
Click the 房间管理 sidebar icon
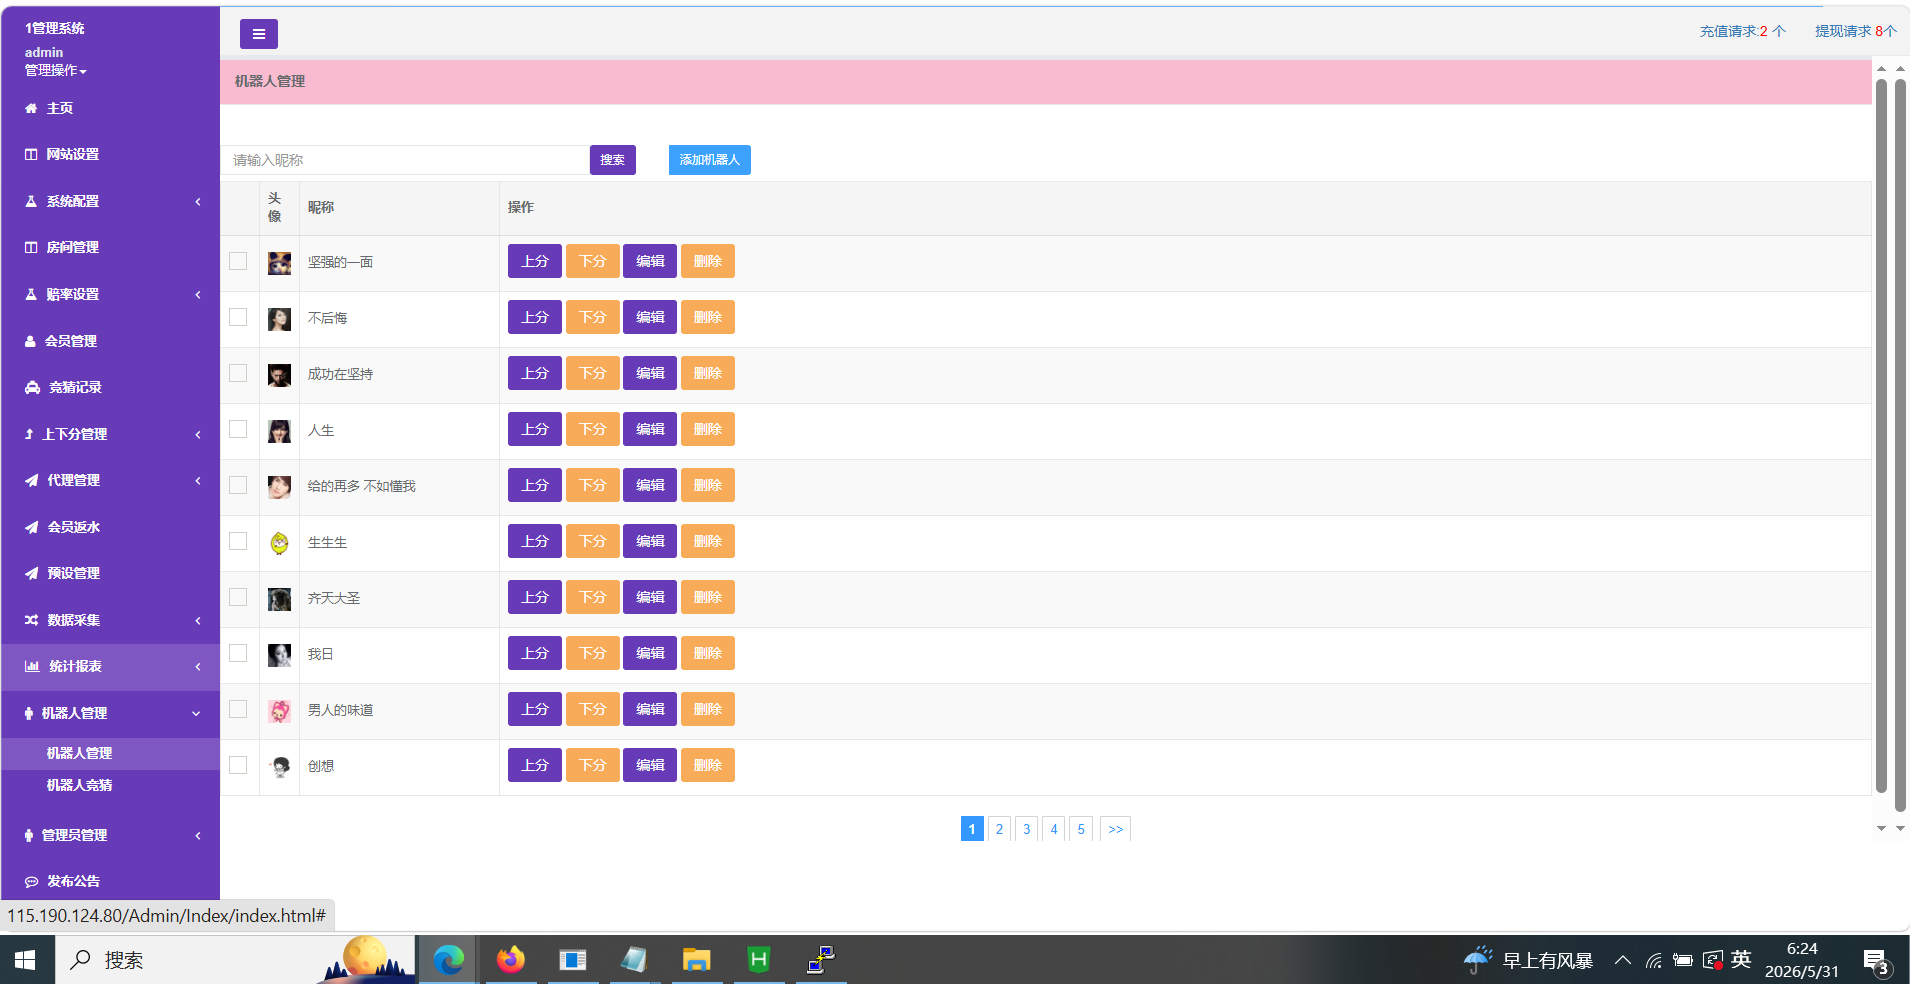point(31,247)
